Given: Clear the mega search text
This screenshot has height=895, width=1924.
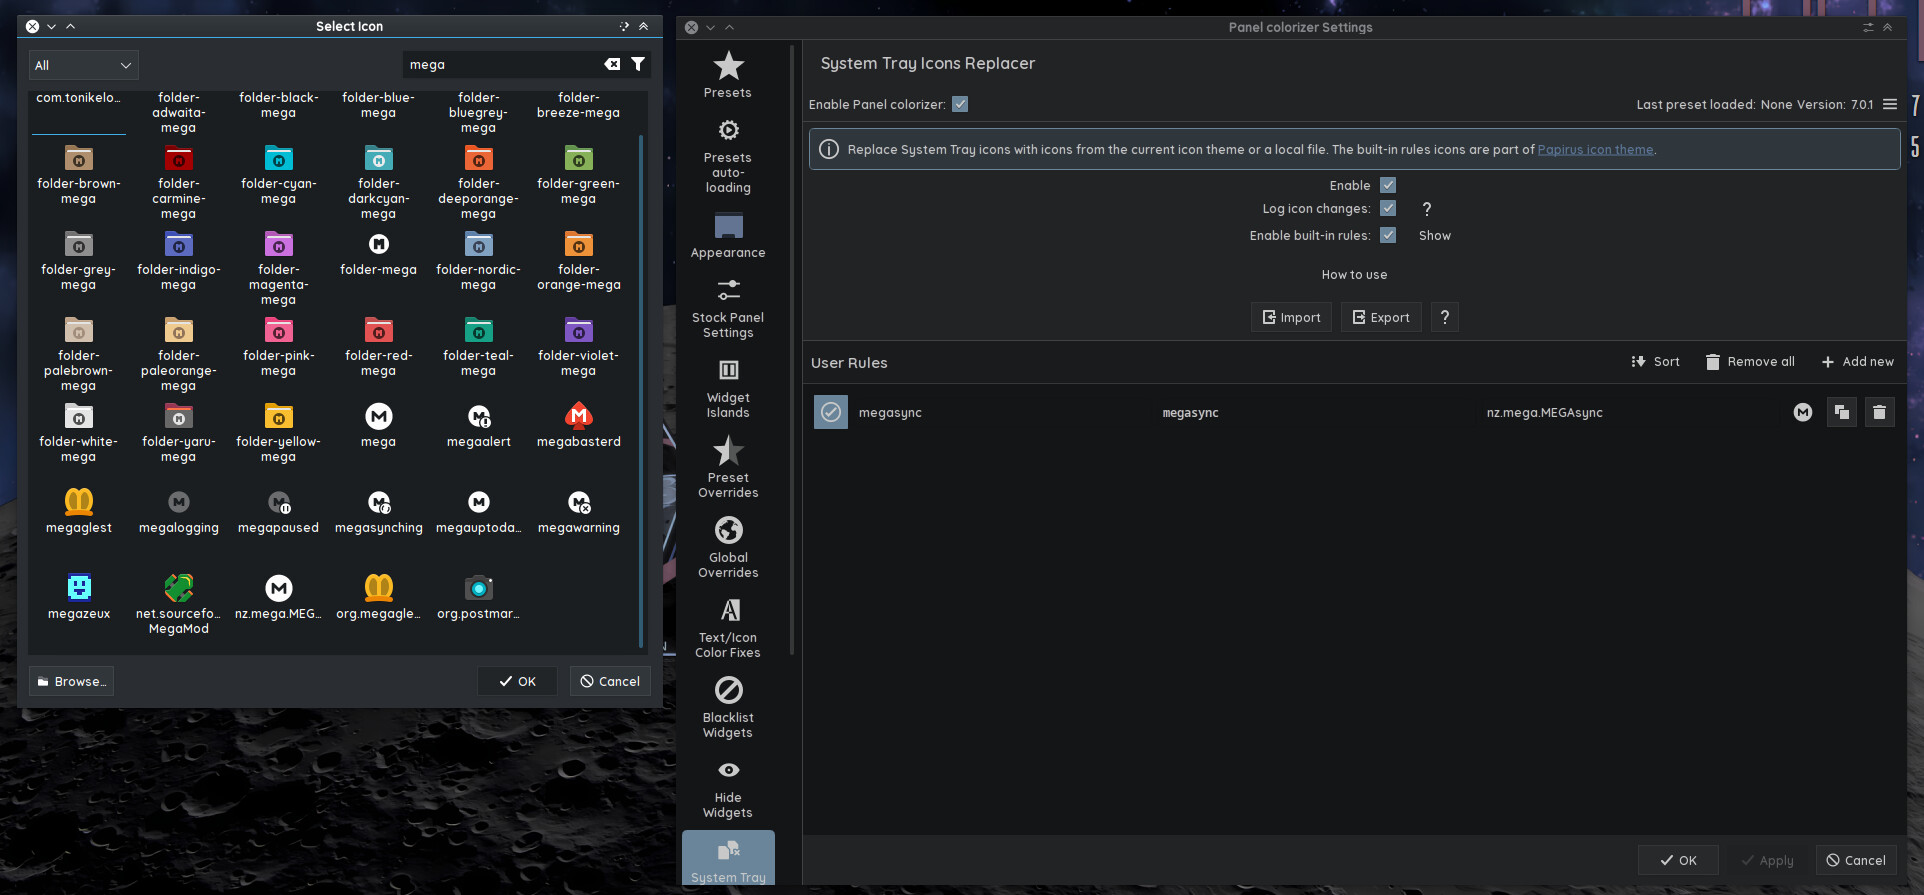Looking at the screenshot, I should tap(612, 65).
